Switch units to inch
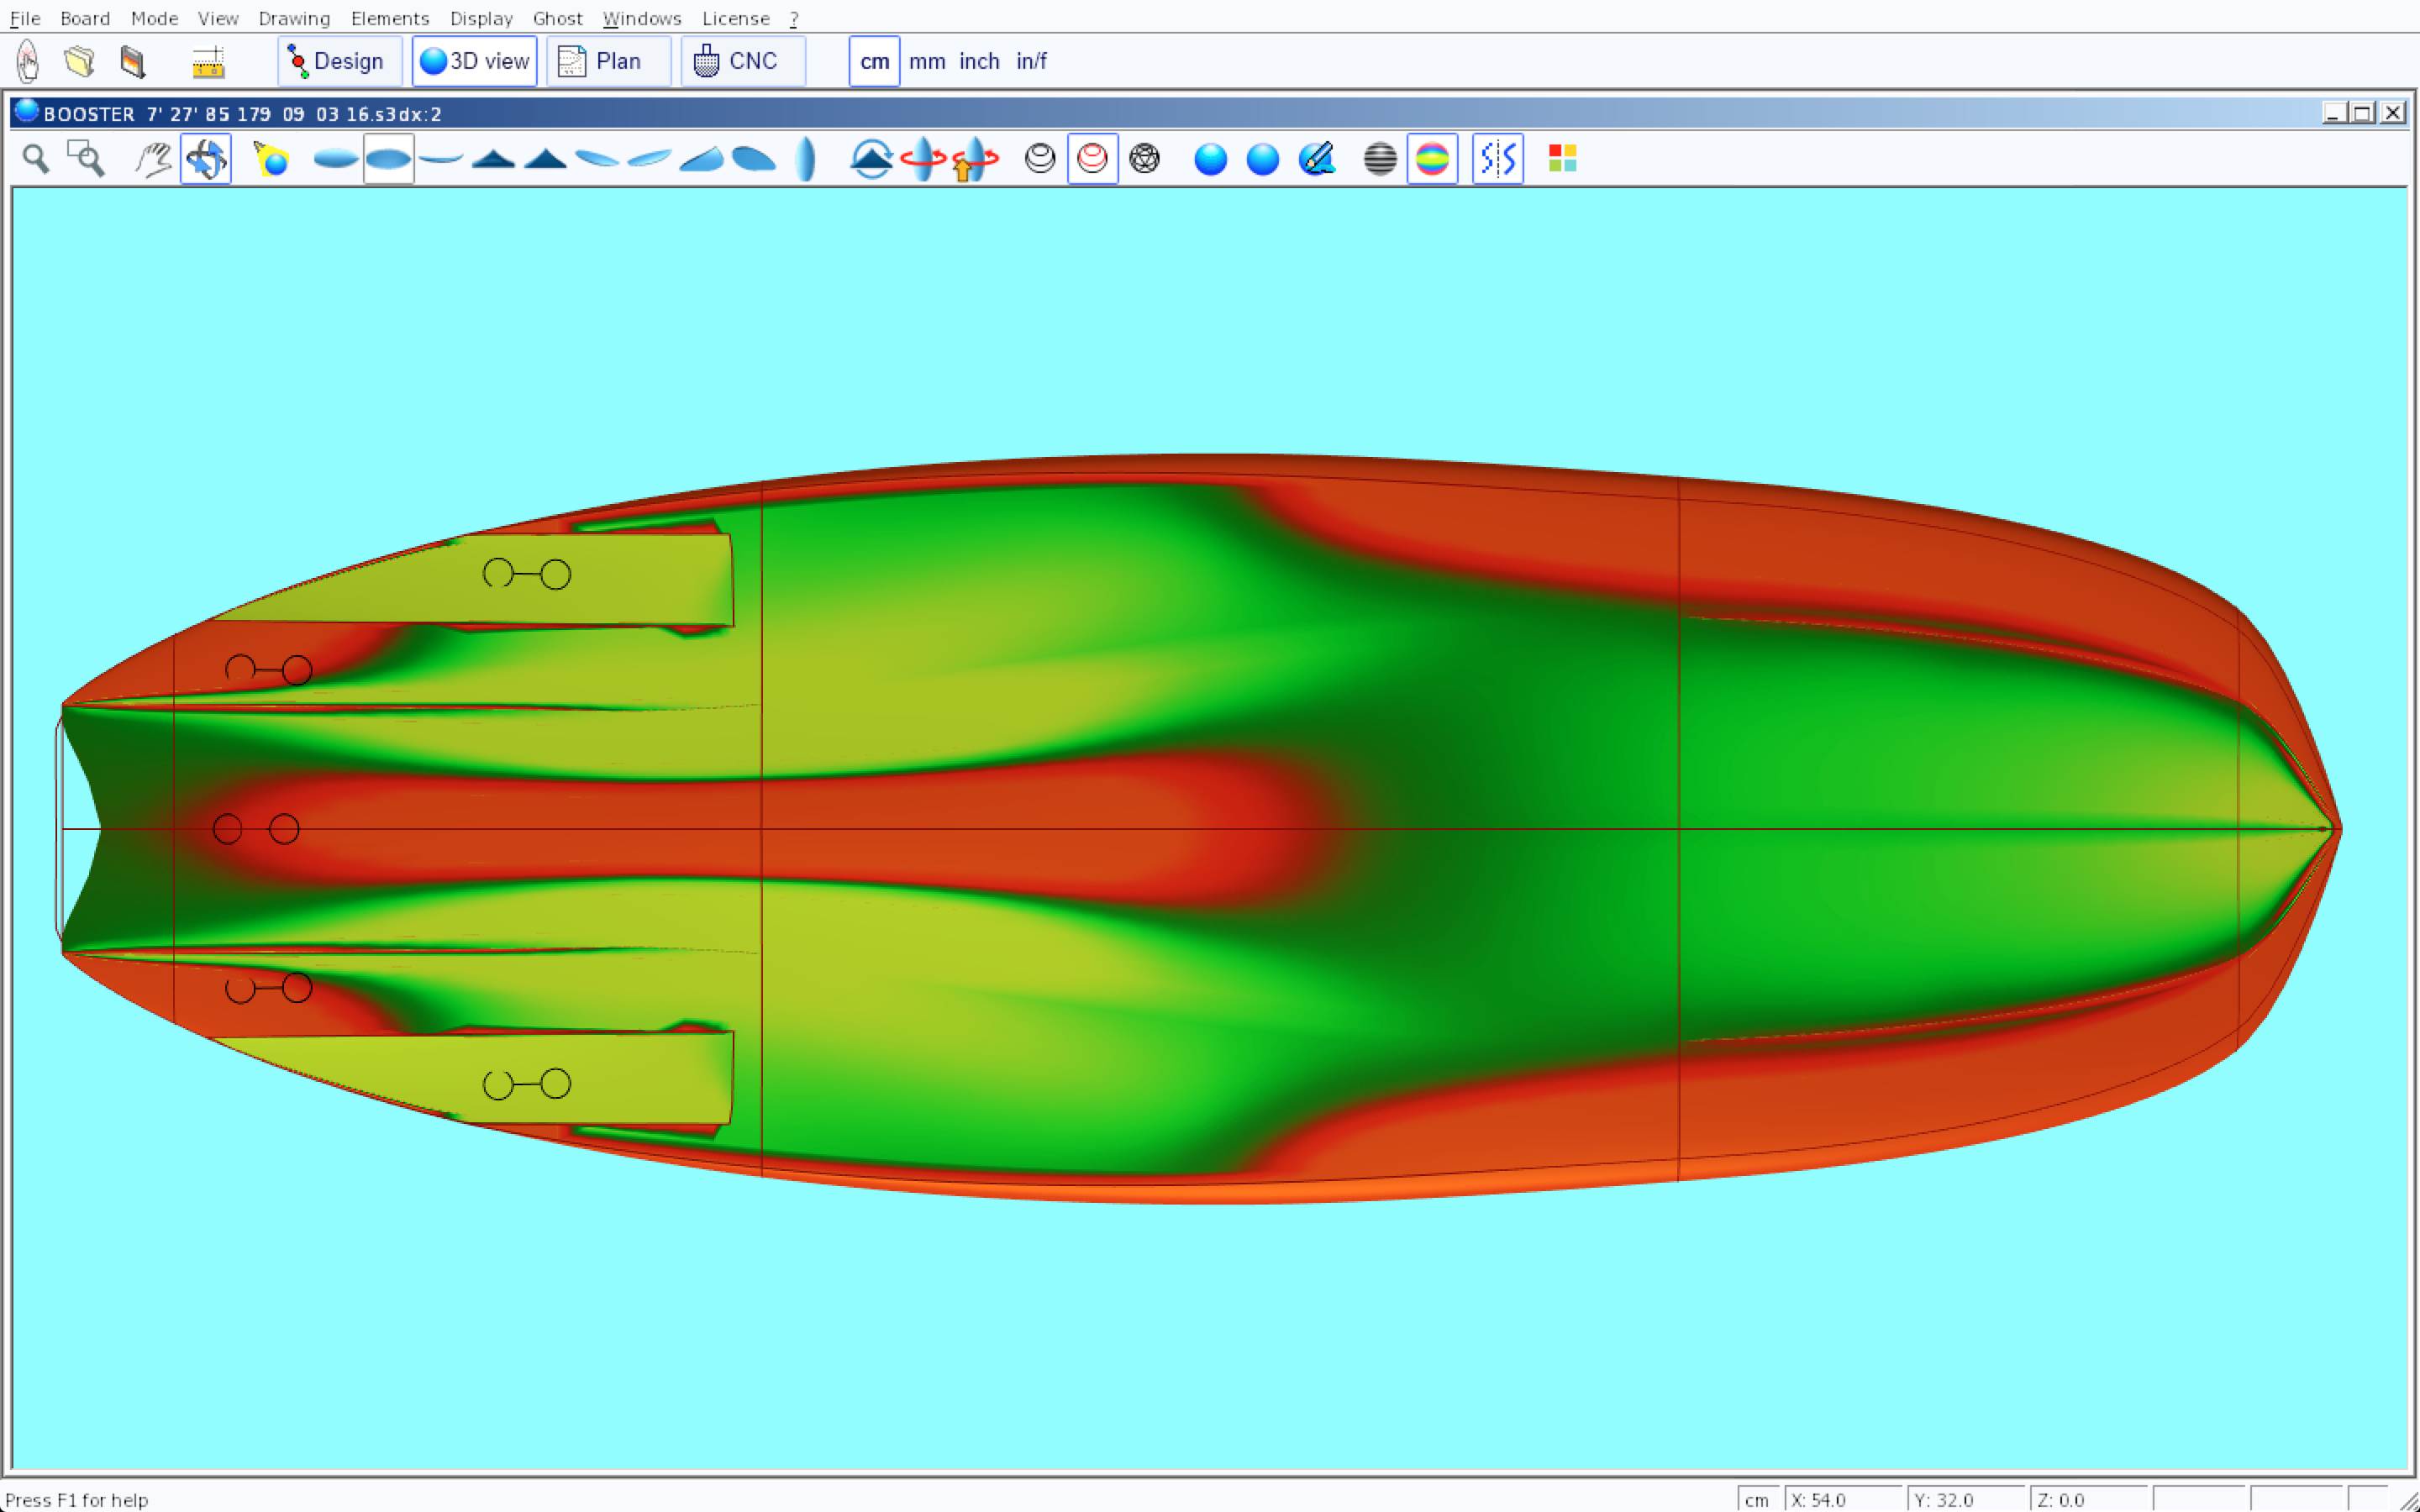 tap(979, 61)
